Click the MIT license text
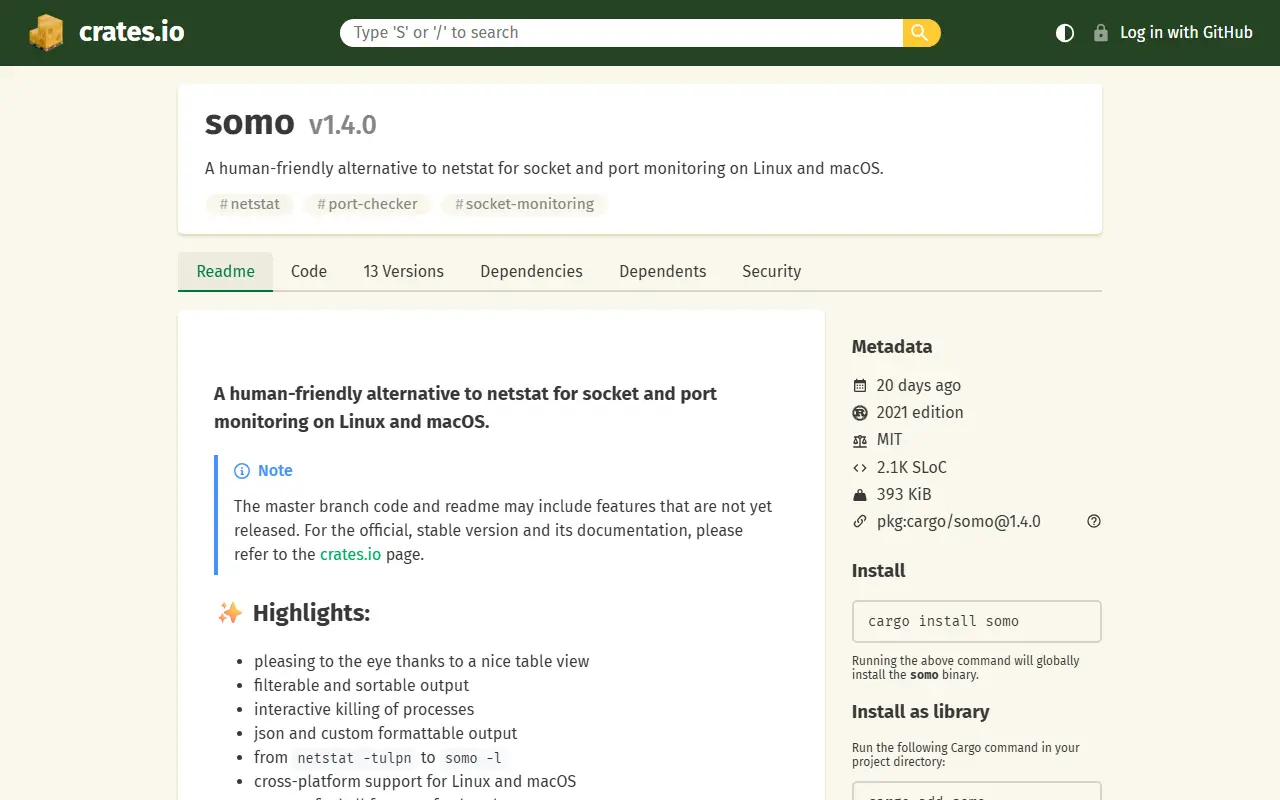The image size is (1280, 800). click(x=889, y=440)
